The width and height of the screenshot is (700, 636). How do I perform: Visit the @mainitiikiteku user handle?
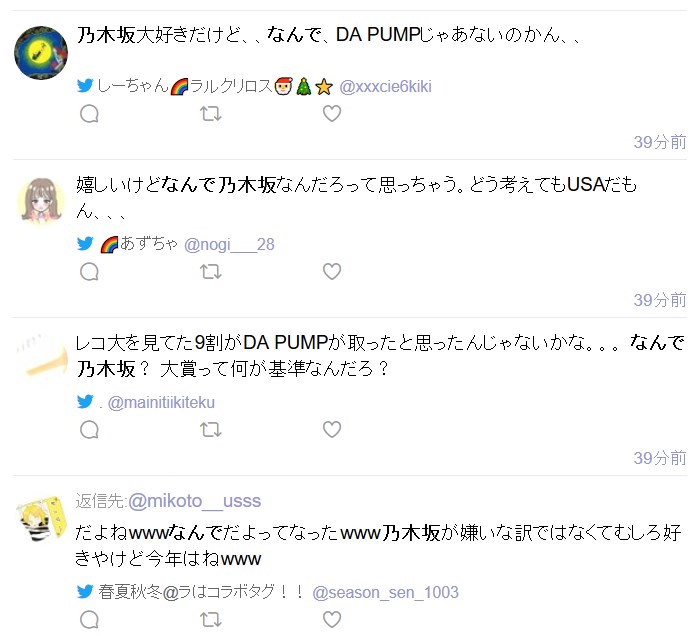coord(161,403)
